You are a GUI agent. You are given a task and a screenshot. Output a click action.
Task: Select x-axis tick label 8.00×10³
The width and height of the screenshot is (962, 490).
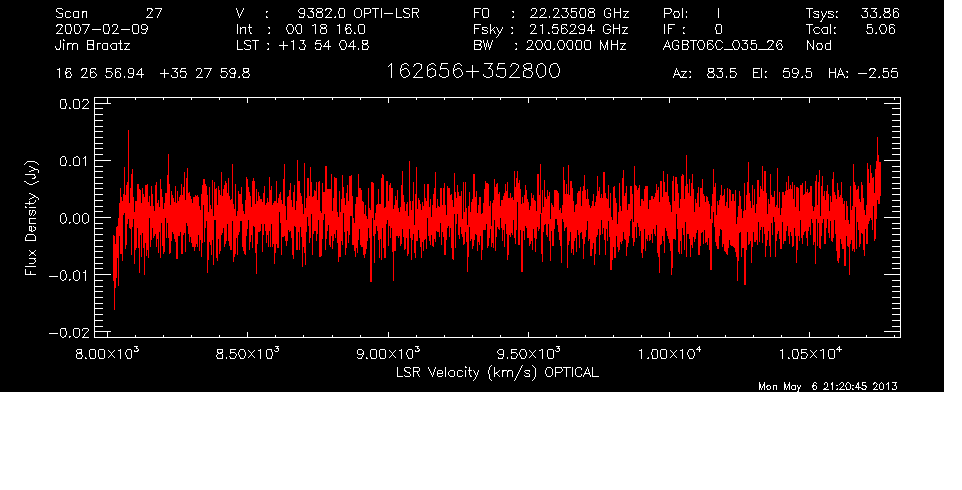pos(107,354)
